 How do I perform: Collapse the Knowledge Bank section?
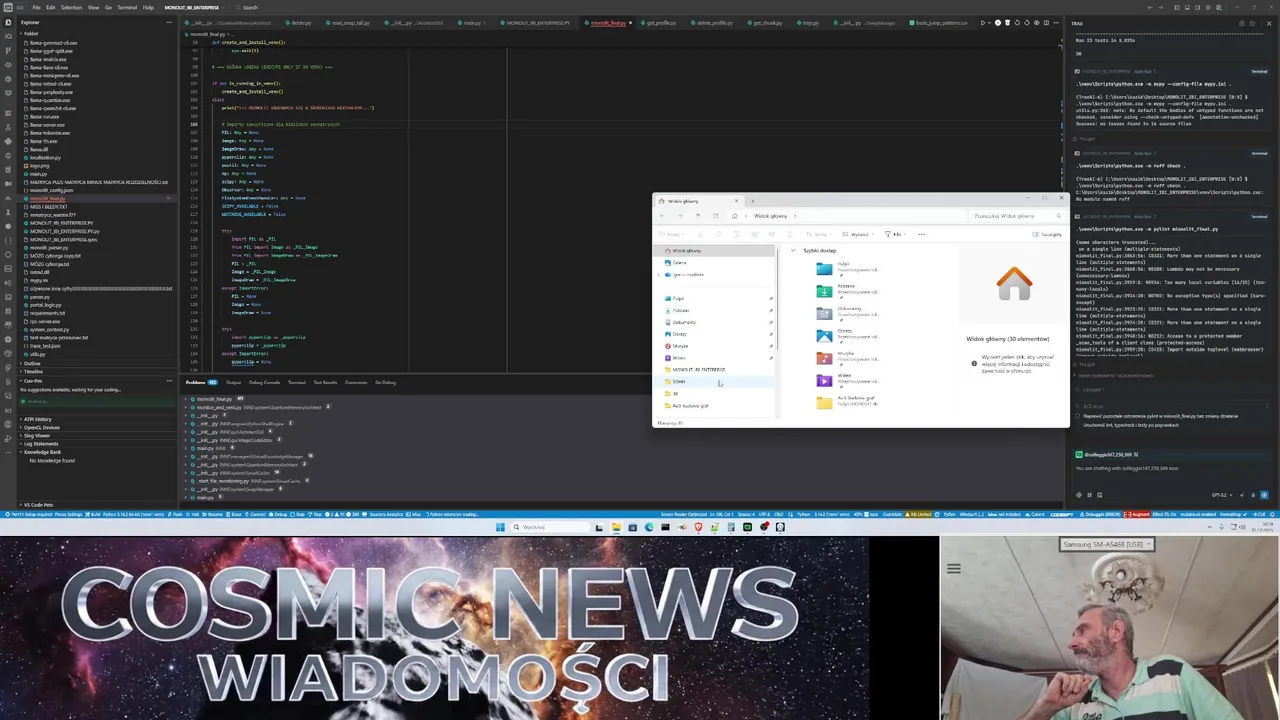tap(43, 452)
